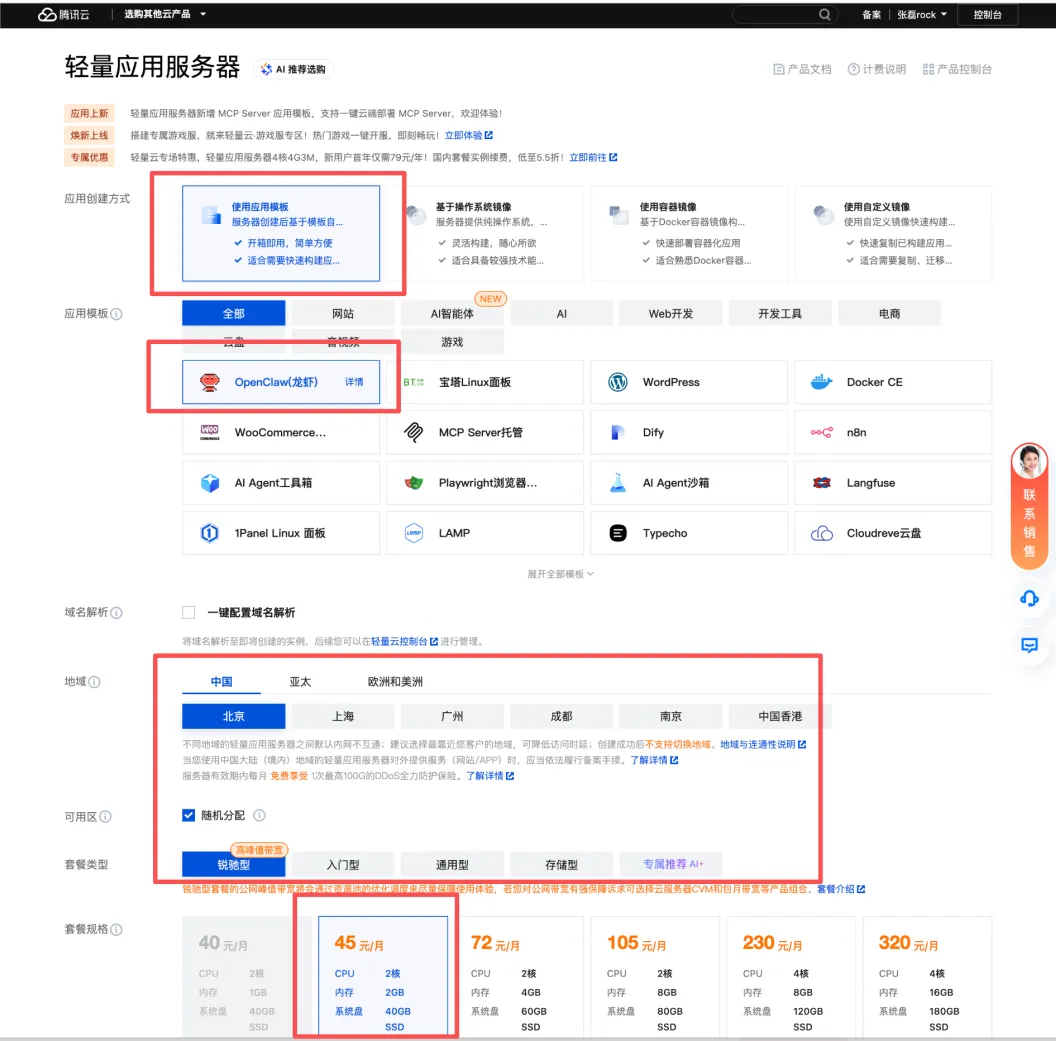Click the AI 推荐选购 button
Screen dimensions: 1056x1041
pos(294,69)
